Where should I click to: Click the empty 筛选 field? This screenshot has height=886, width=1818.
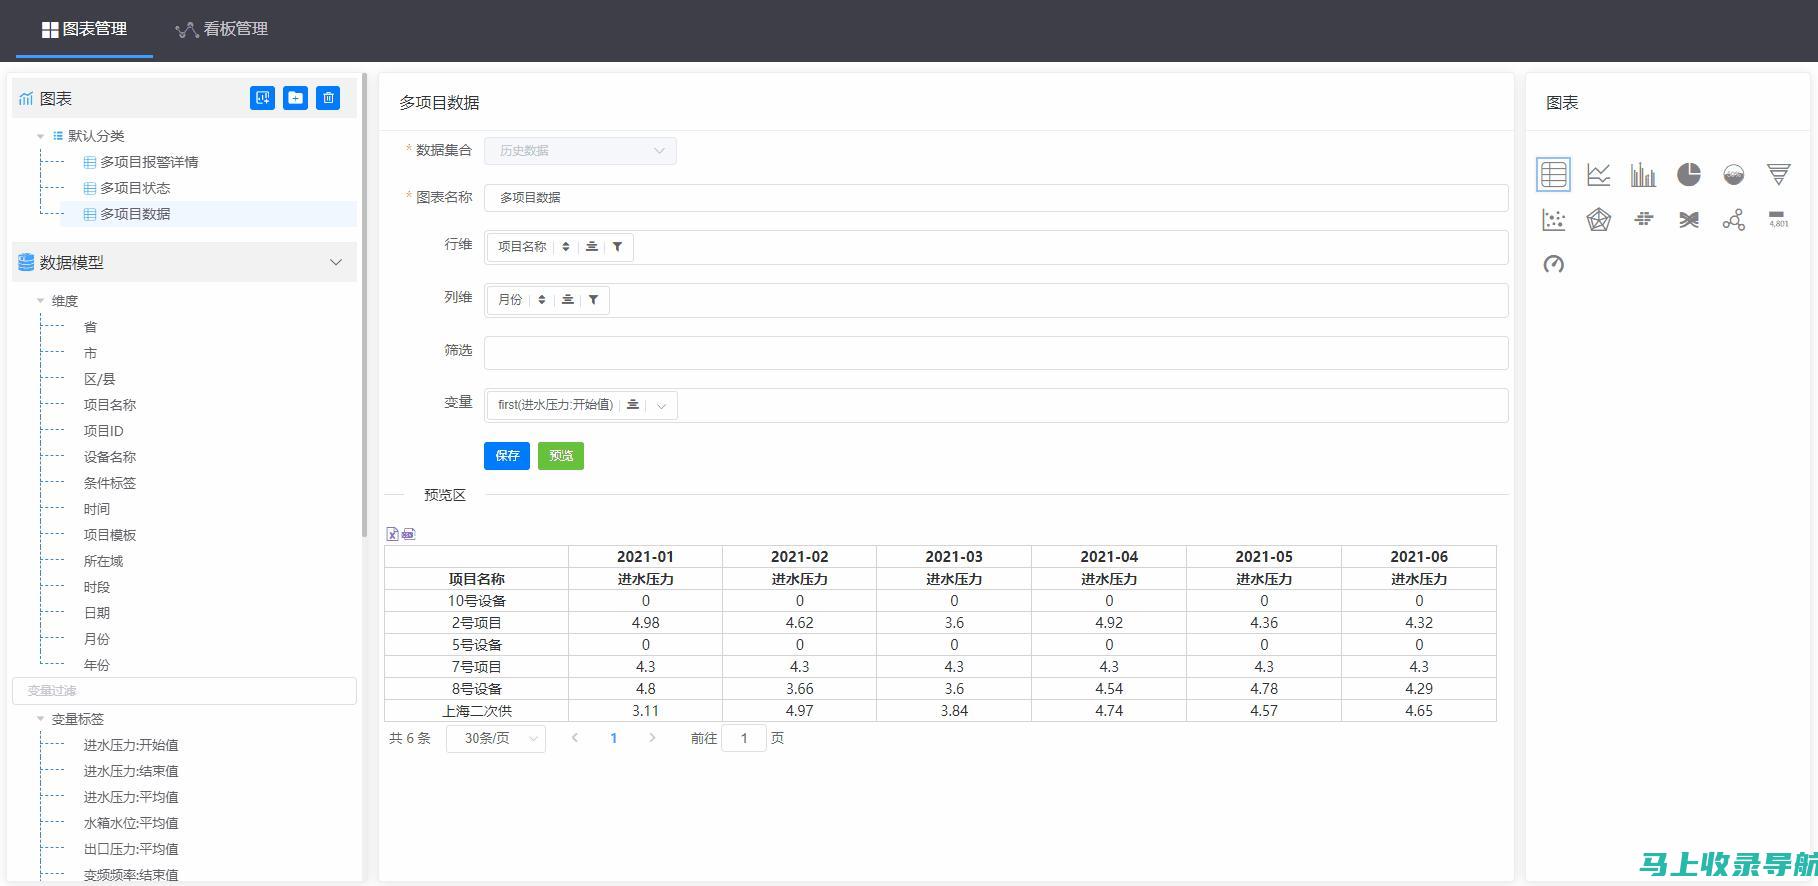point(996,353)
